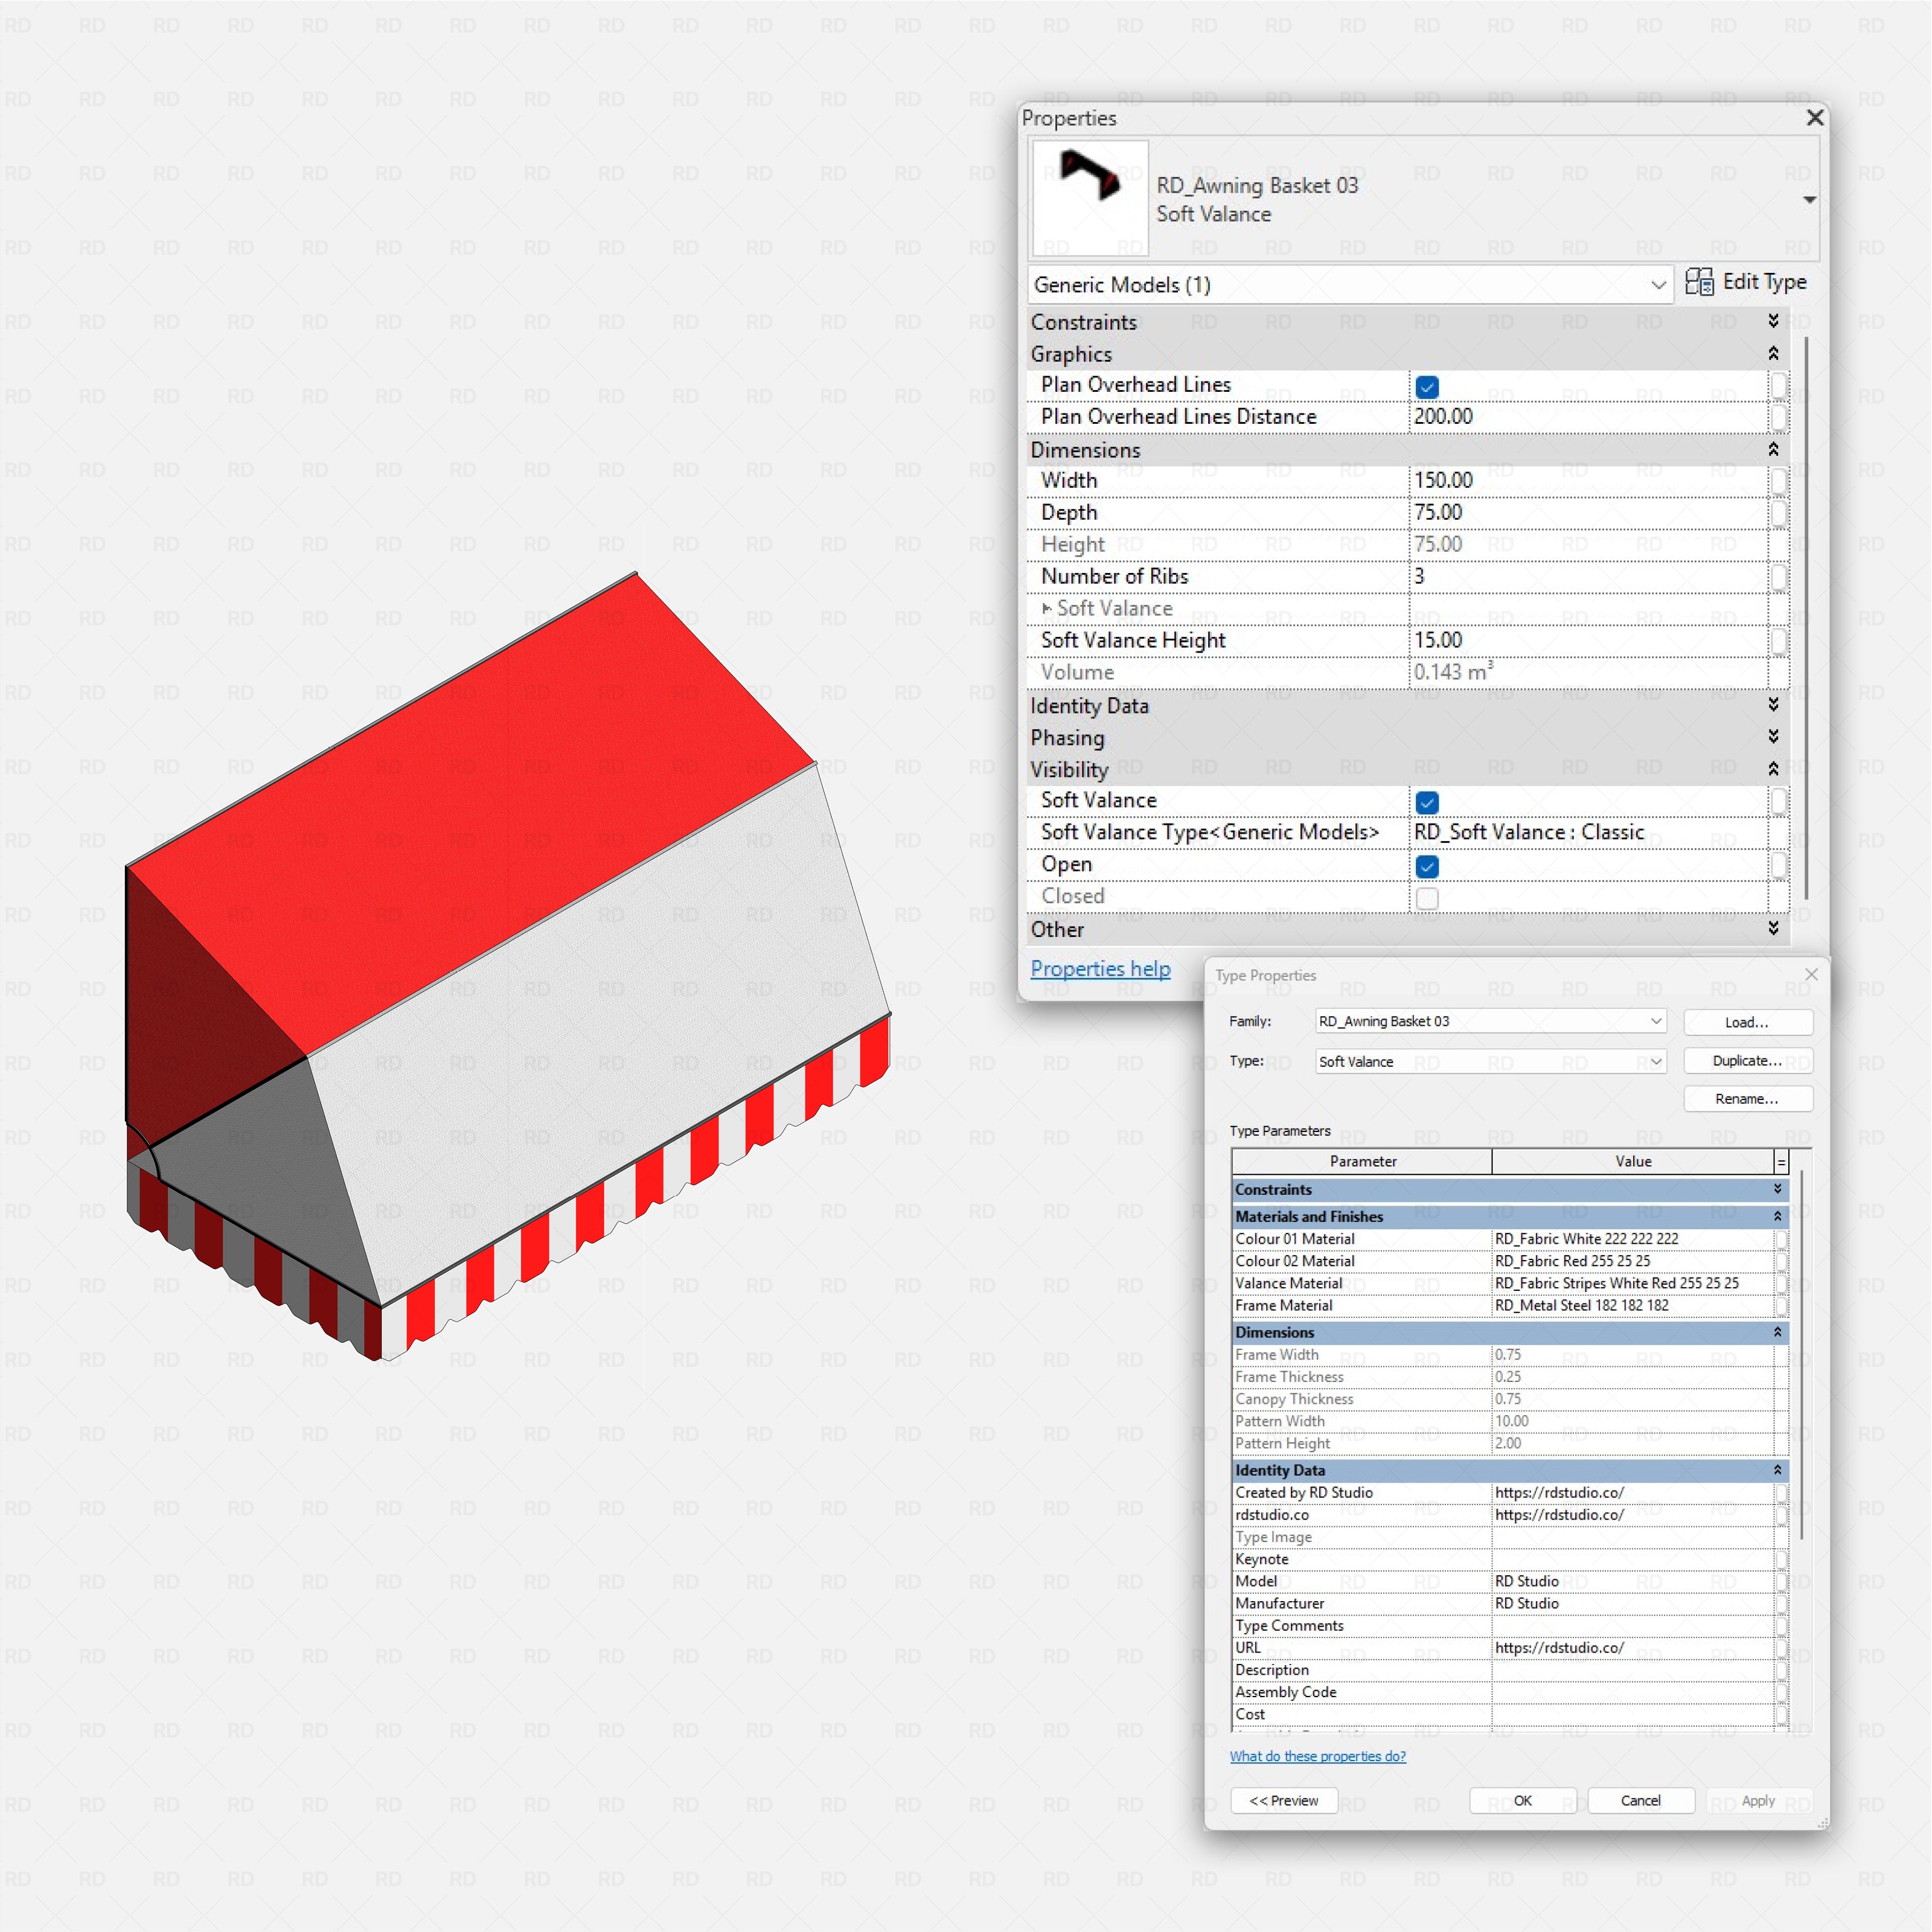Open the Family dropdown in Type Properties
1932x1932 pixels.
click(1490, 1021)
